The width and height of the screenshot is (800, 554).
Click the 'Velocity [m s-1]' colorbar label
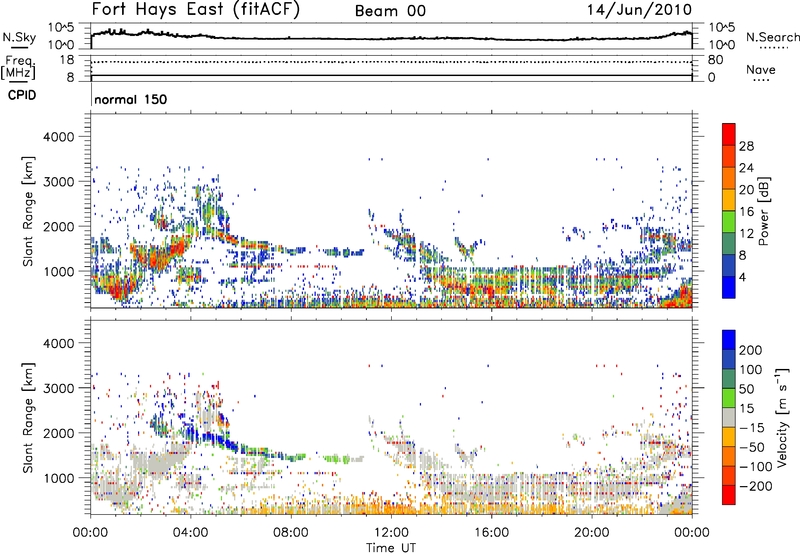click(x=782, y=417)
